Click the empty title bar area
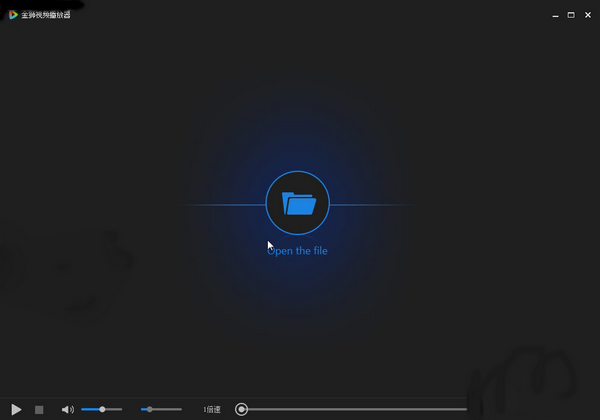Image resolution: width=600 pixels, height=420 pixels. (x=300, y=15)
